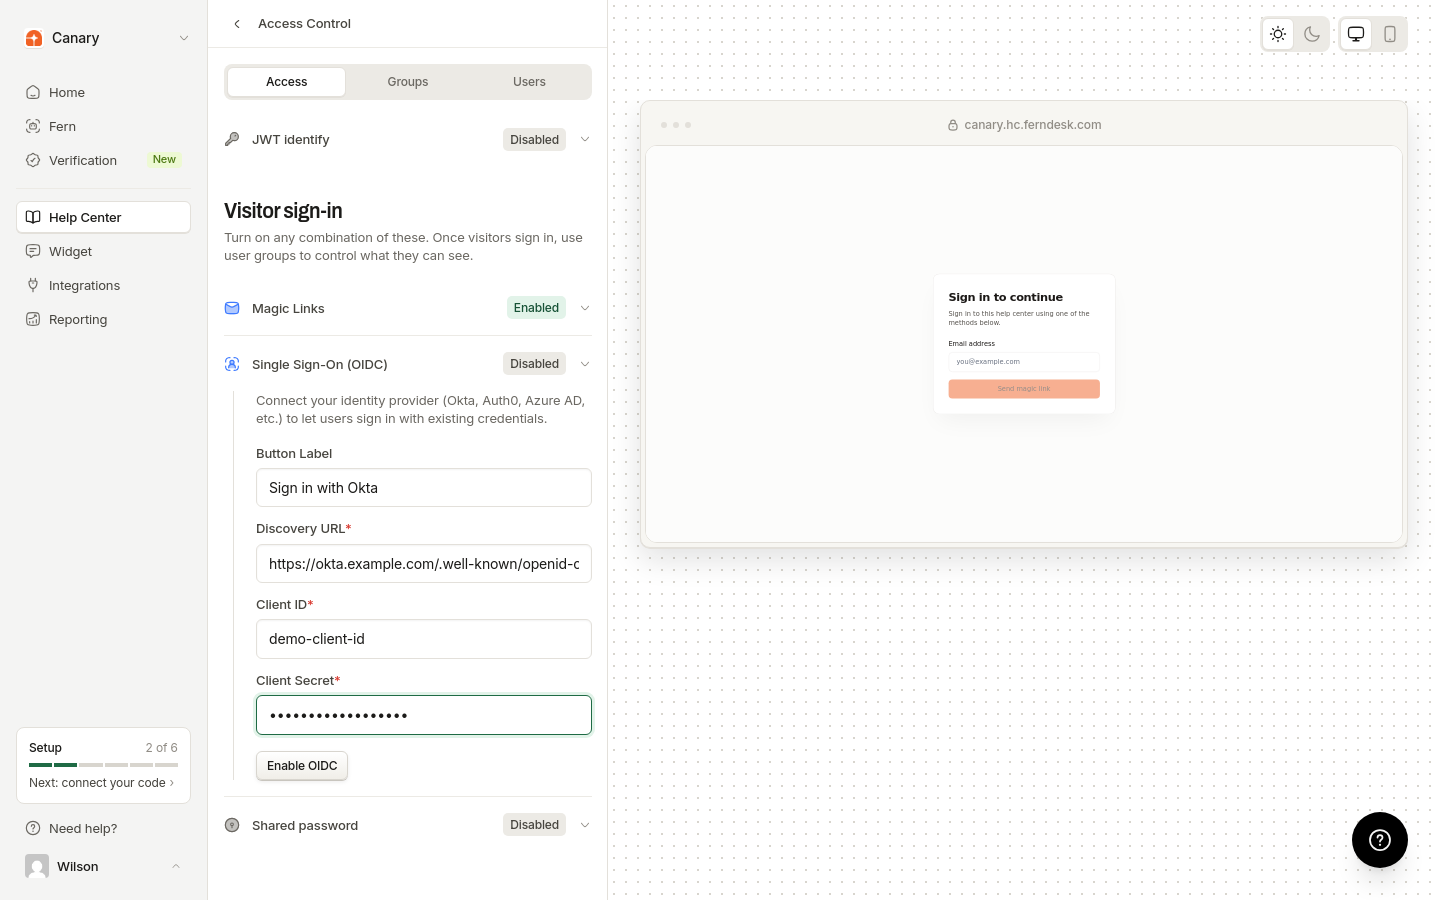
Task: Click the Single Sign-On Disabled badge
Action: click(534, 364)
